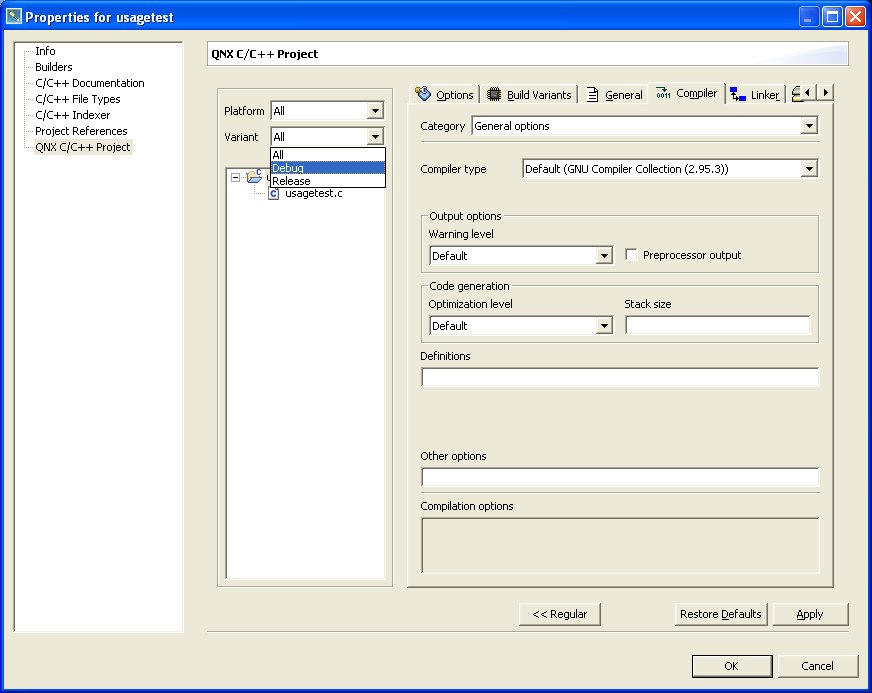Click the Options tab icon
Image resolution: width=872 pixels, height=693 pixels.
tap(423, 94)
